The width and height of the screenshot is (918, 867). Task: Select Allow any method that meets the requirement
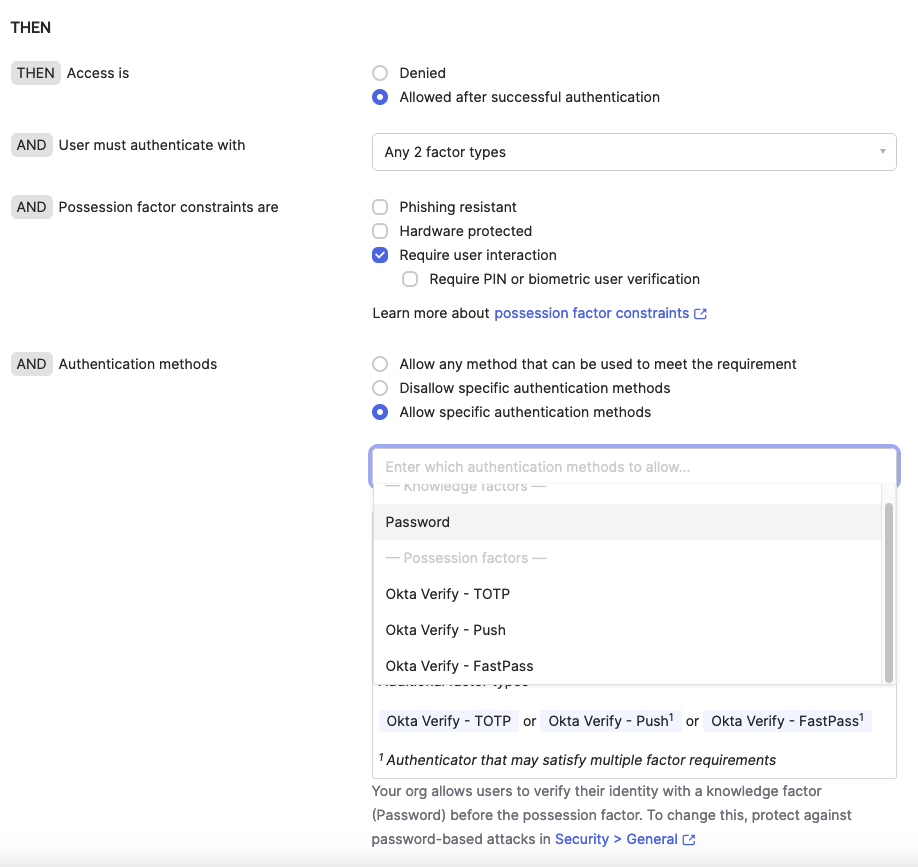380,364
